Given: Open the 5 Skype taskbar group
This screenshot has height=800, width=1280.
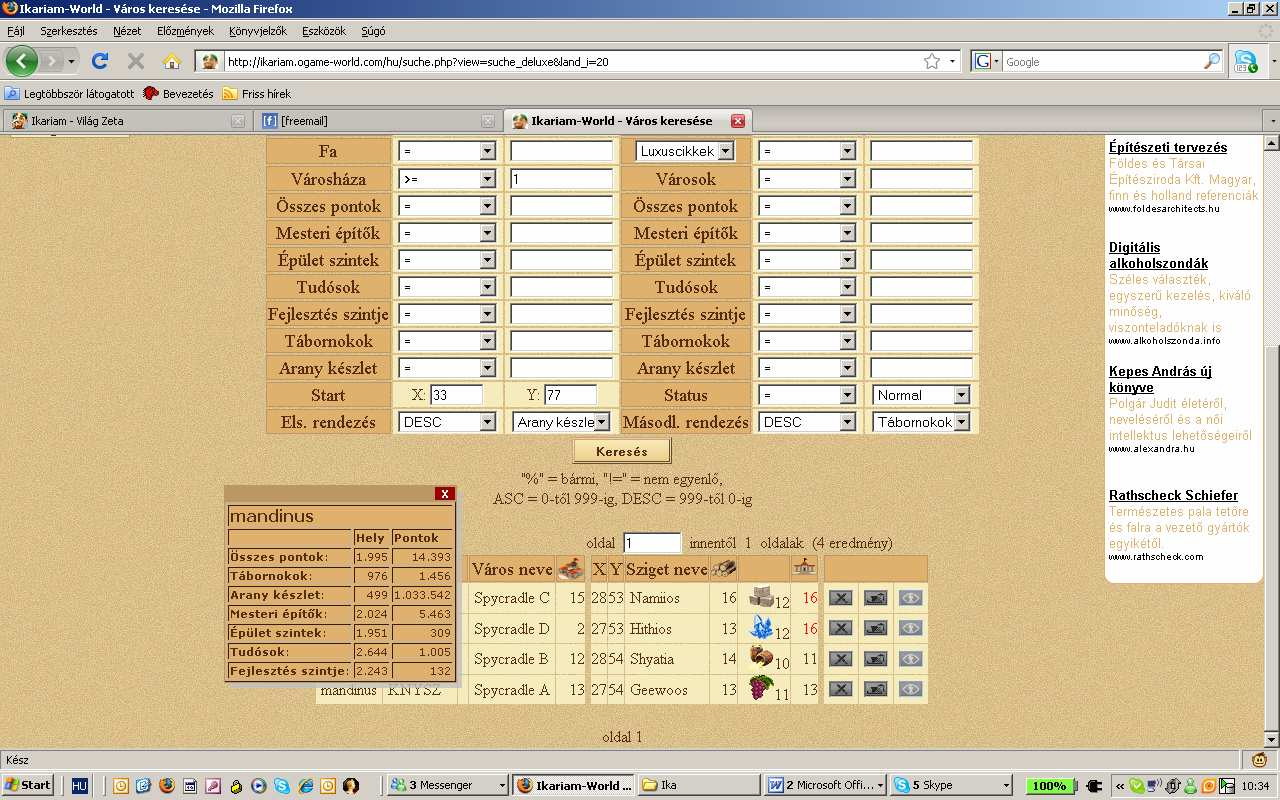Looking at the screenshot, I should 951,786.
